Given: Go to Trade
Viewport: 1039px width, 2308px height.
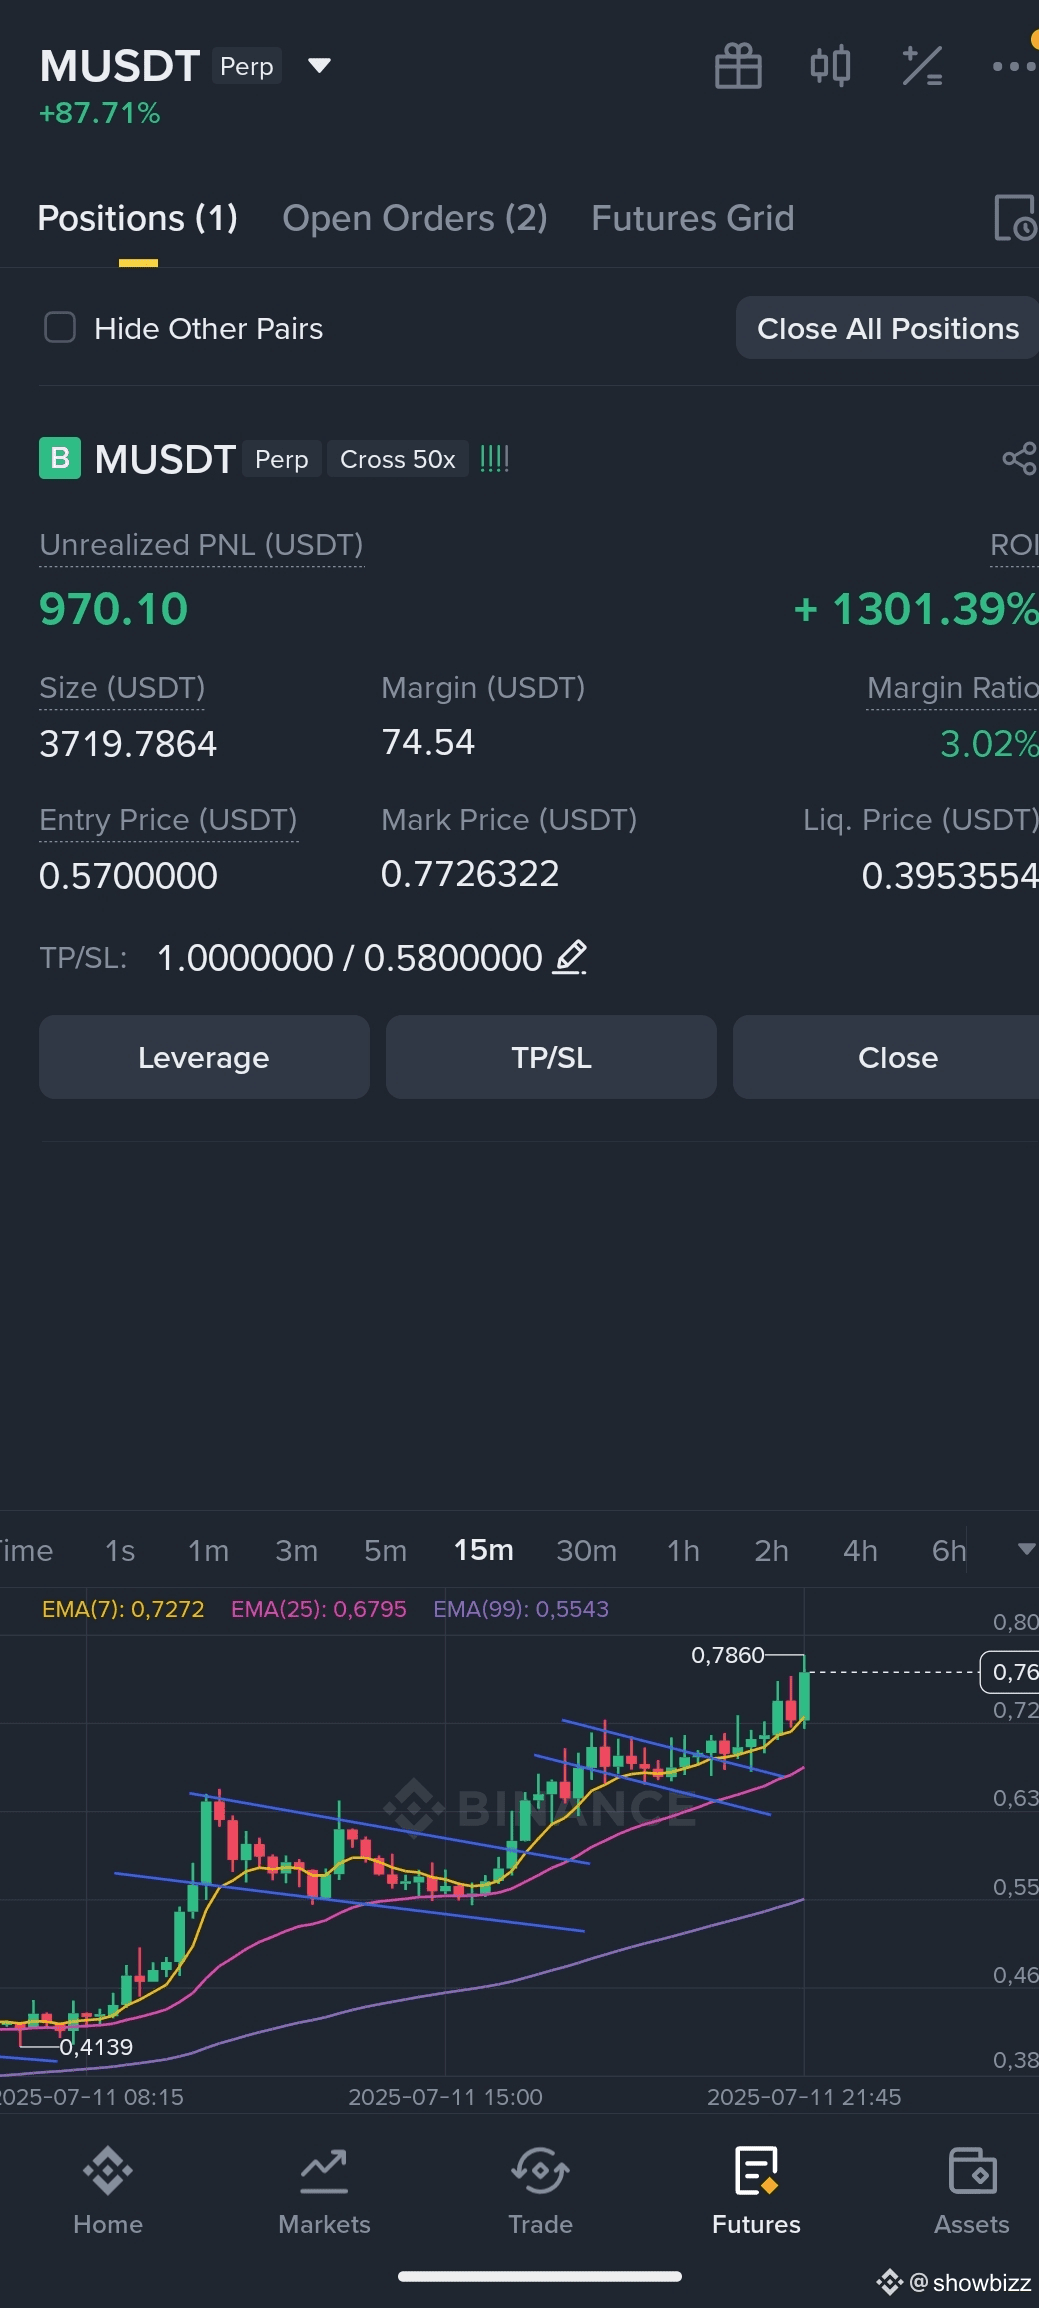Looking at the screenshot, I should pos(540,2191).
